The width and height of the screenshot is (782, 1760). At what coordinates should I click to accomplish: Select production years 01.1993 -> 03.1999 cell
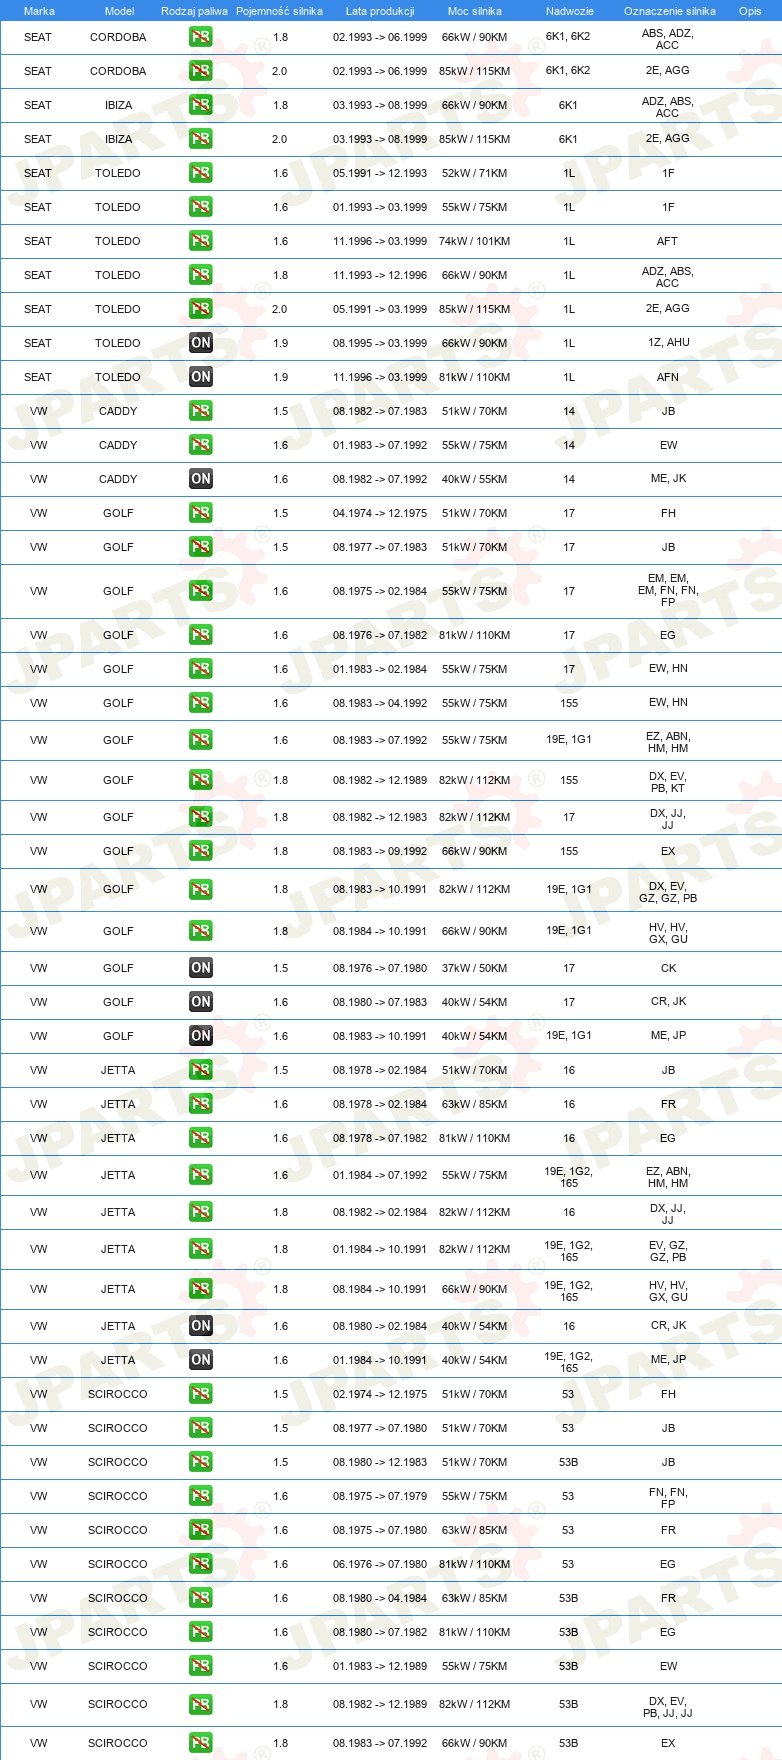[x=380, y=207]
